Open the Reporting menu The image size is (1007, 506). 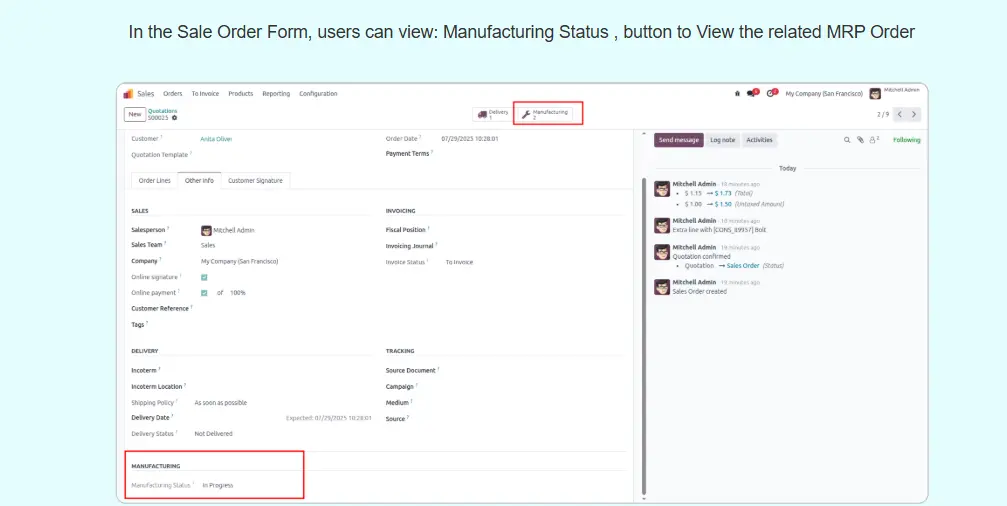[x=276, y=94]
